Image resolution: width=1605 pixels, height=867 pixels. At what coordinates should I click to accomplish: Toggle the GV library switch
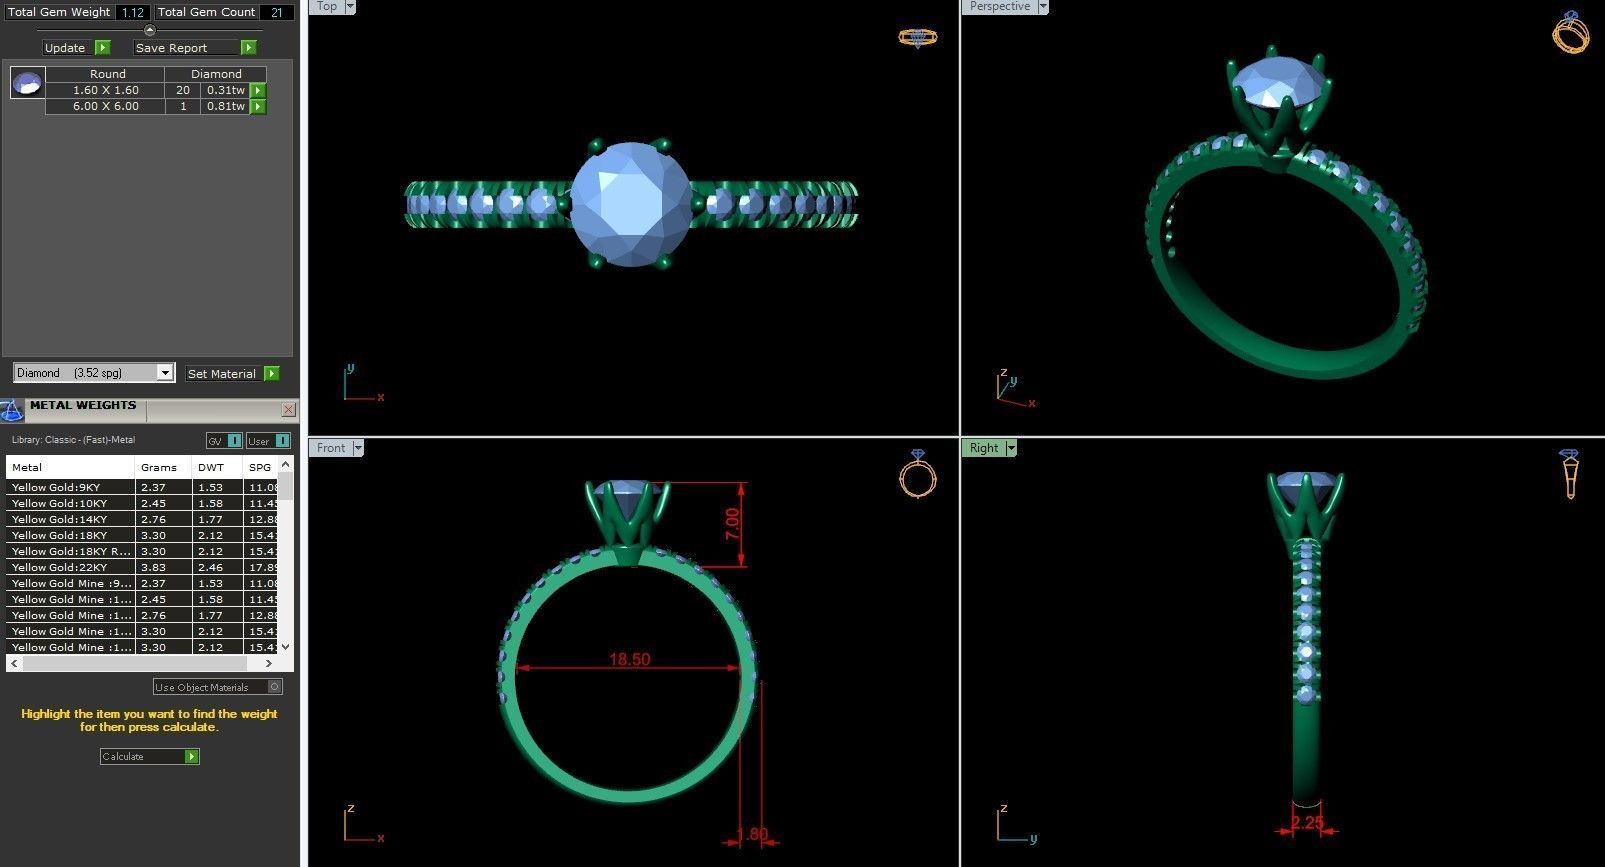coord(224,441)
